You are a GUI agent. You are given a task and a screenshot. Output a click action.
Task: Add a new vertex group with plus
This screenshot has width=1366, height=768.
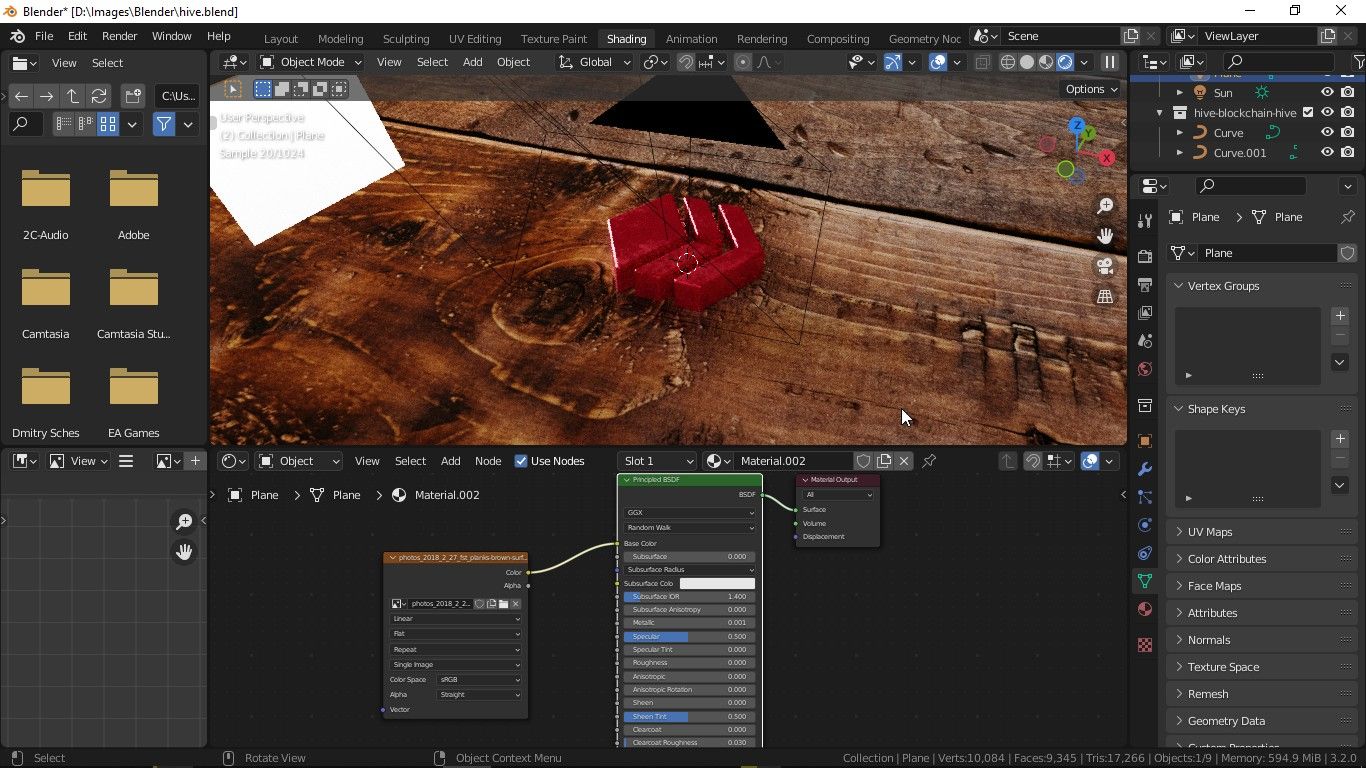(x=1340, y=316)
